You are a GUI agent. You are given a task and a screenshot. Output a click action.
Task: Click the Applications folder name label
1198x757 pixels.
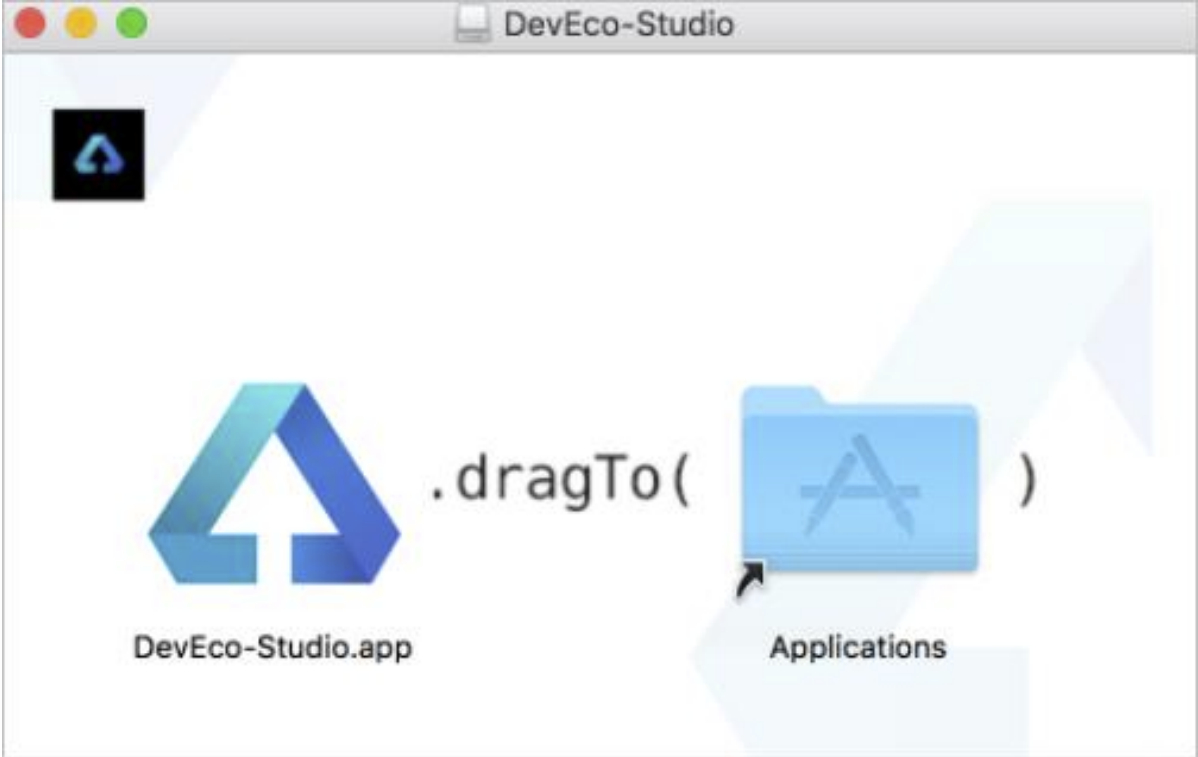click(858, 647)
